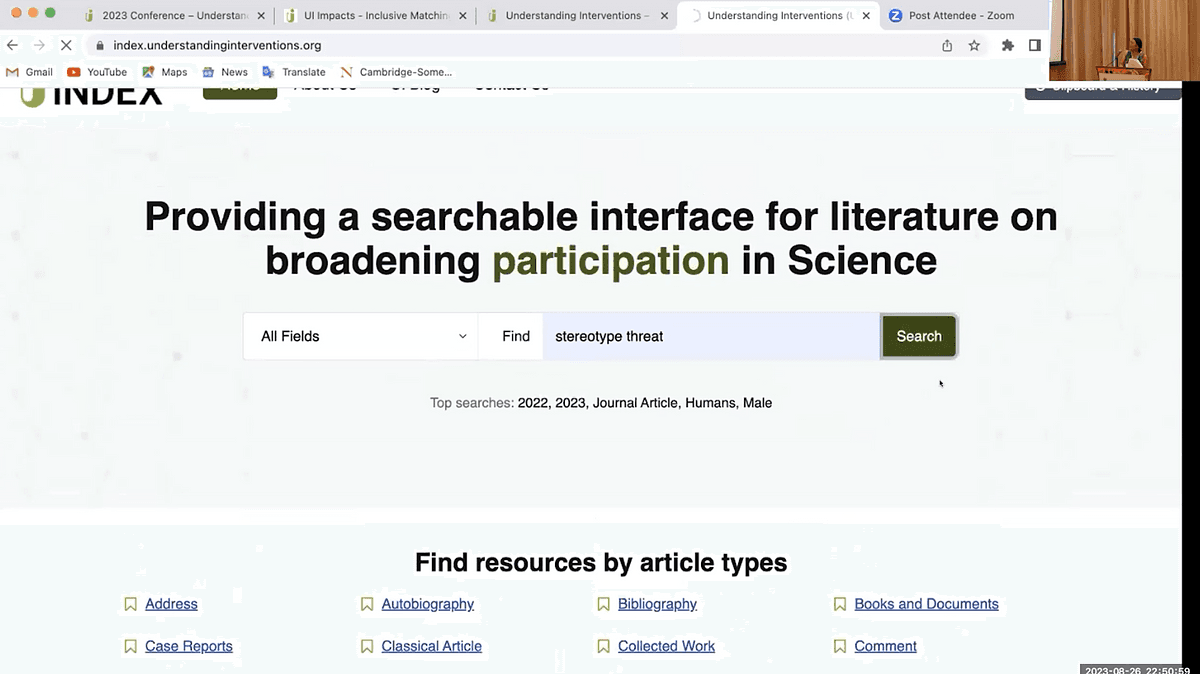Stop the page loading with X button
Screen dimensions: 1200x674
(66, 45)
